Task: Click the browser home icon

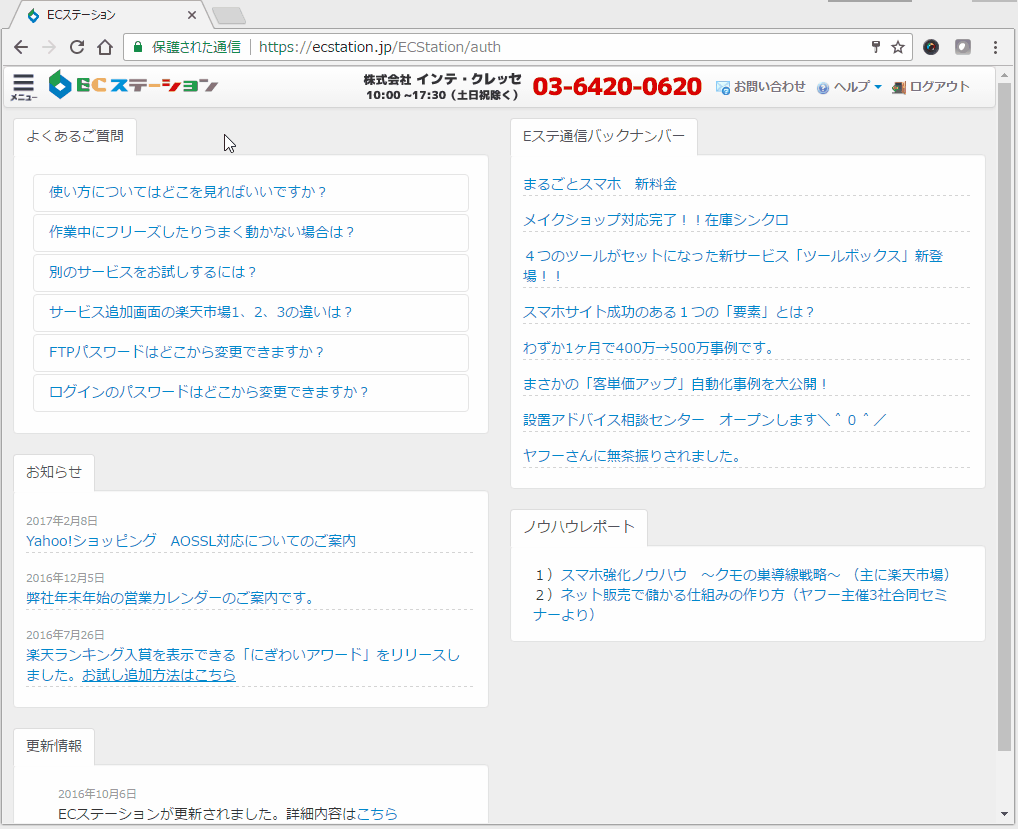Action: click(105, 47)
